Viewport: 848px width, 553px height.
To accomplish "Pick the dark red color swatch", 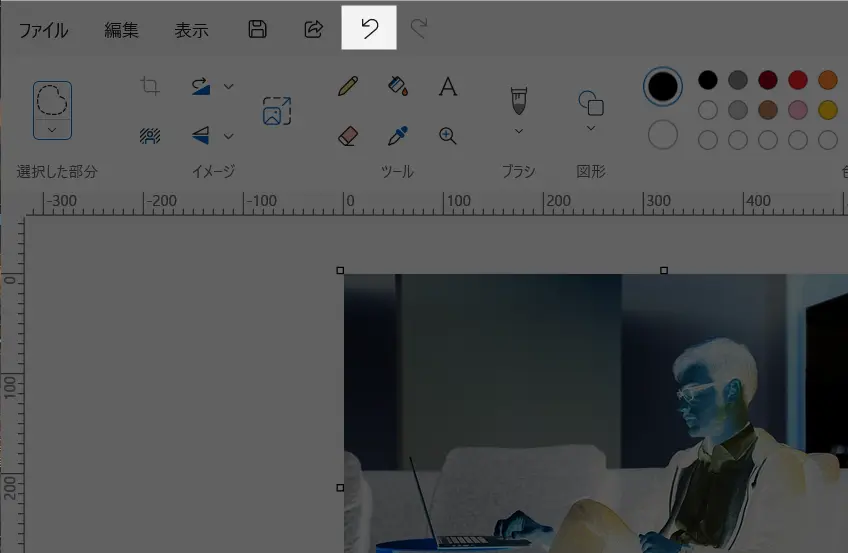I will [x=768, y=80].
